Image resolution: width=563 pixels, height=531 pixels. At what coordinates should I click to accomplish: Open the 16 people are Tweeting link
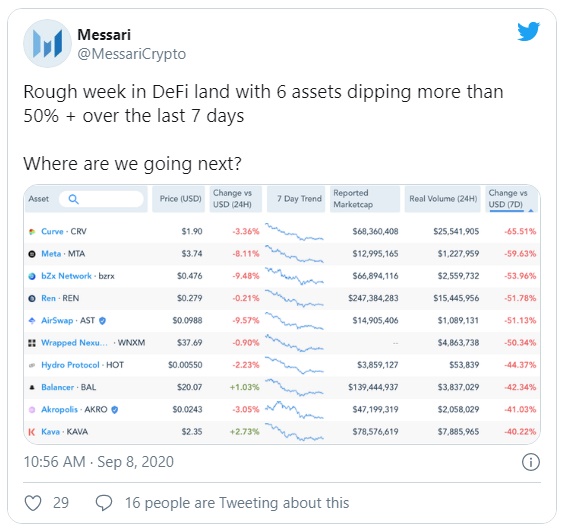237,503
